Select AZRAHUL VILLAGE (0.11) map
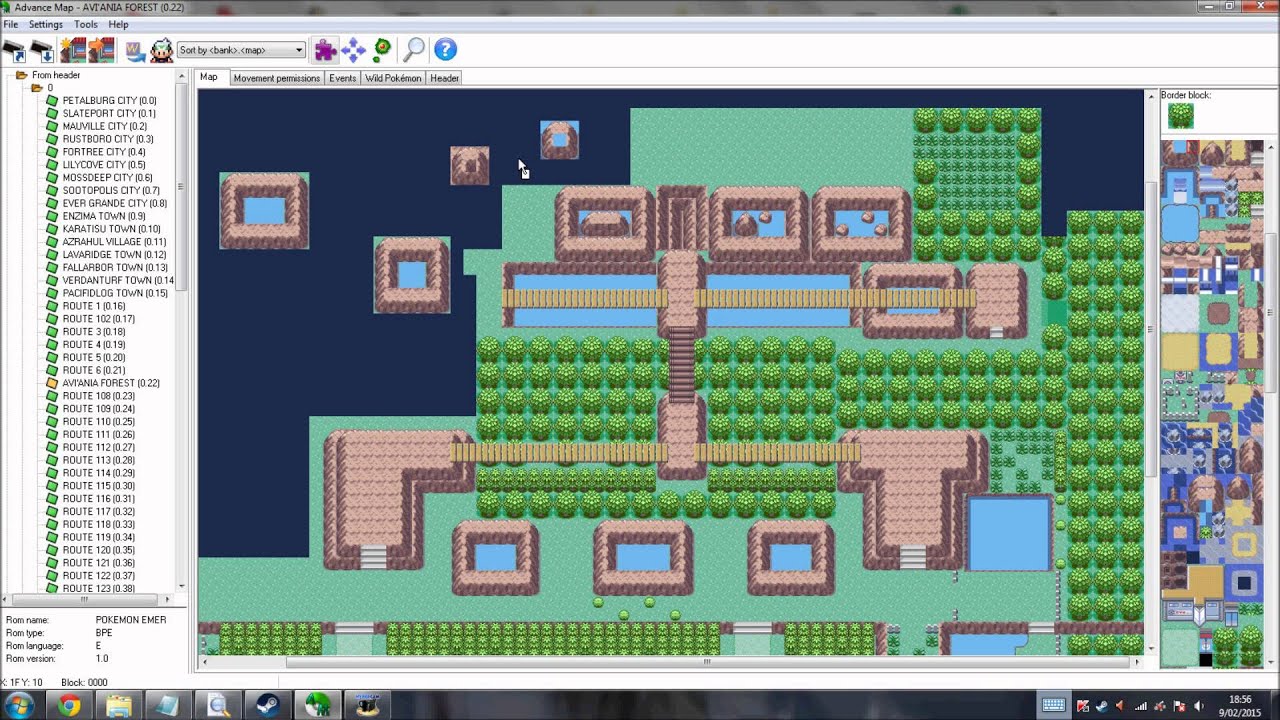 tap(115, 242)
